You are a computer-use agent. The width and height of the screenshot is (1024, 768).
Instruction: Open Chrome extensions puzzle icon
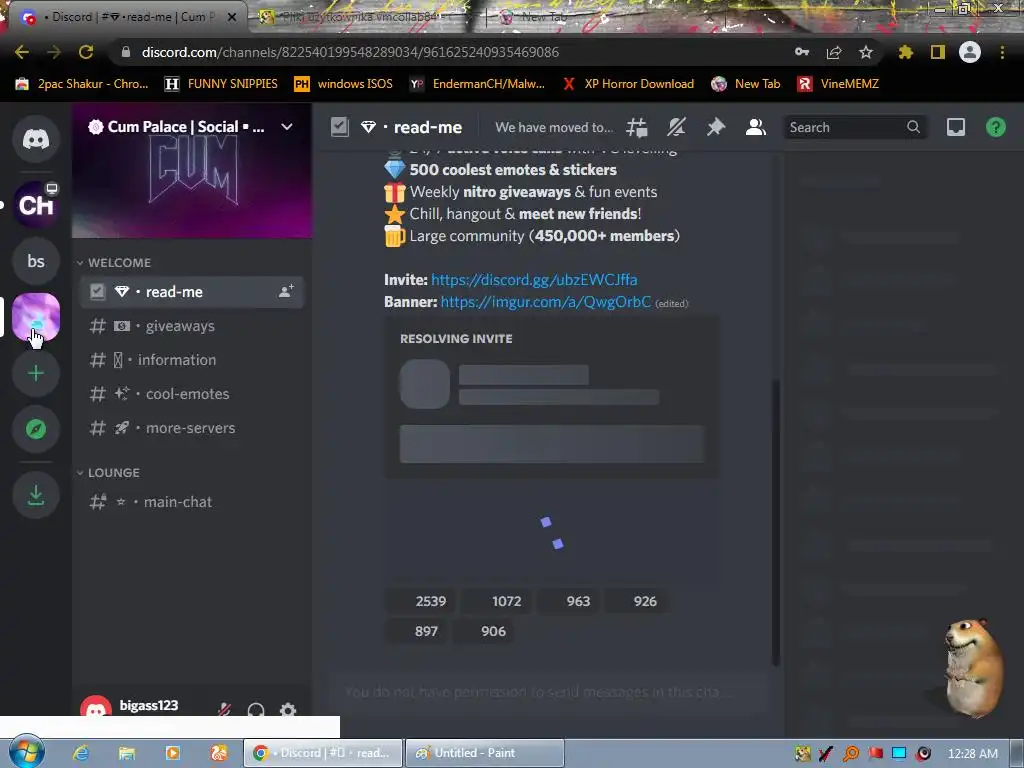point(905,52)
